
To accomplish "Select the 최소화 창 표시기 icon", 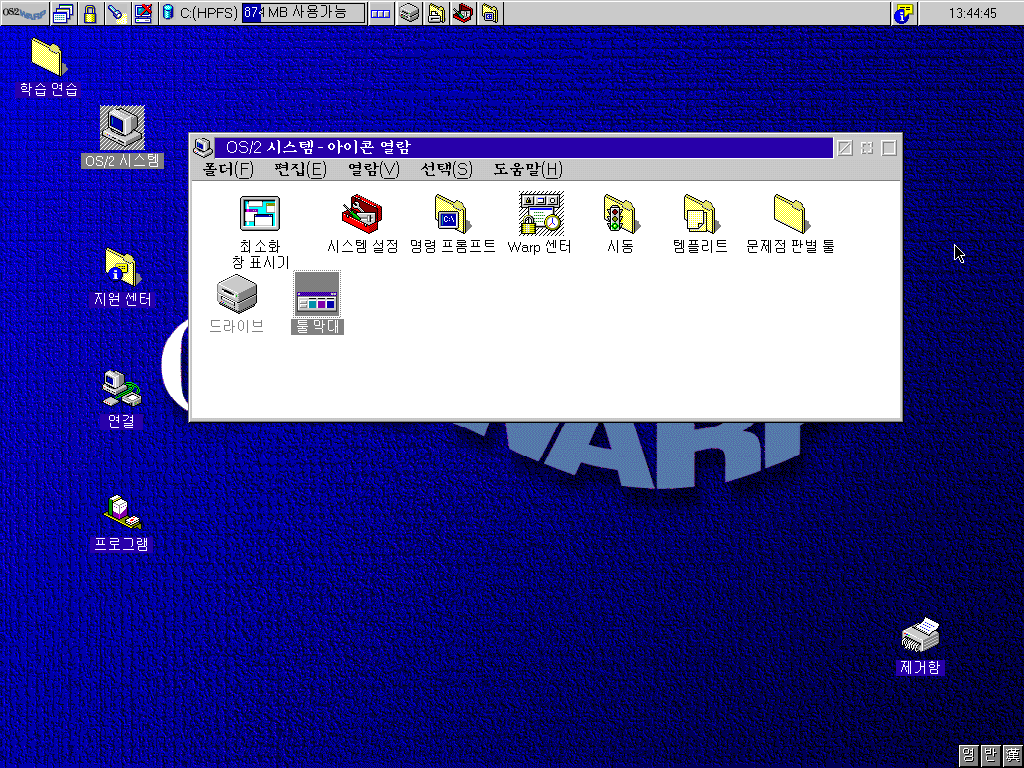I will [x=260, y=232].
